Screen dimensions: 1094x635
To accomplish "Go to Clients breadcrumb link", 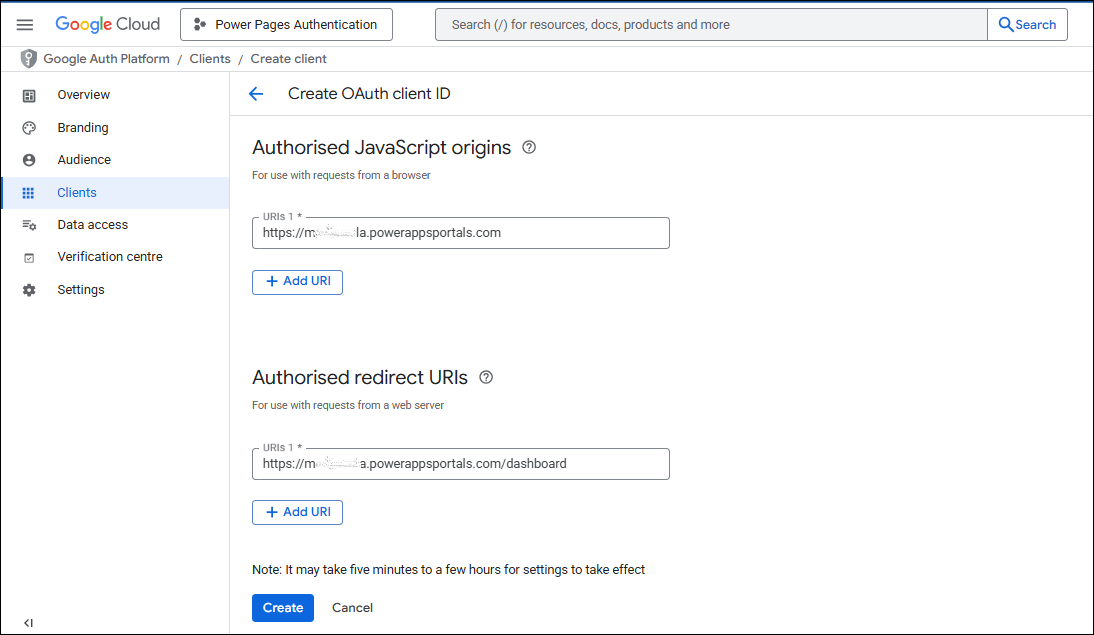I will tap(209, 59).
